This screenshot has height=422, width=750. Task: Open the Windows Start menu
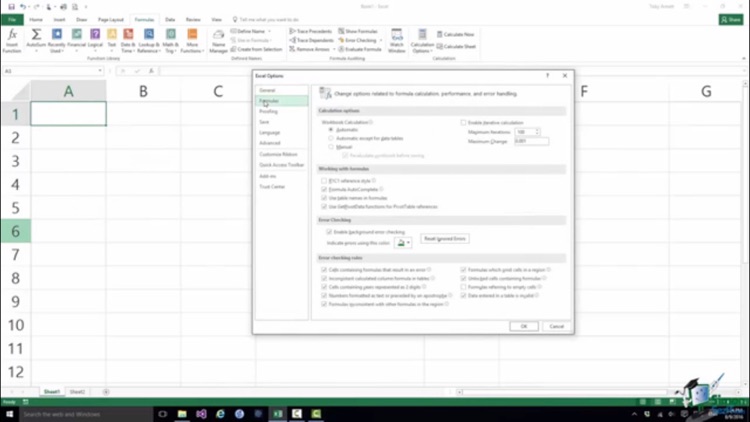[x=10, y=414]
